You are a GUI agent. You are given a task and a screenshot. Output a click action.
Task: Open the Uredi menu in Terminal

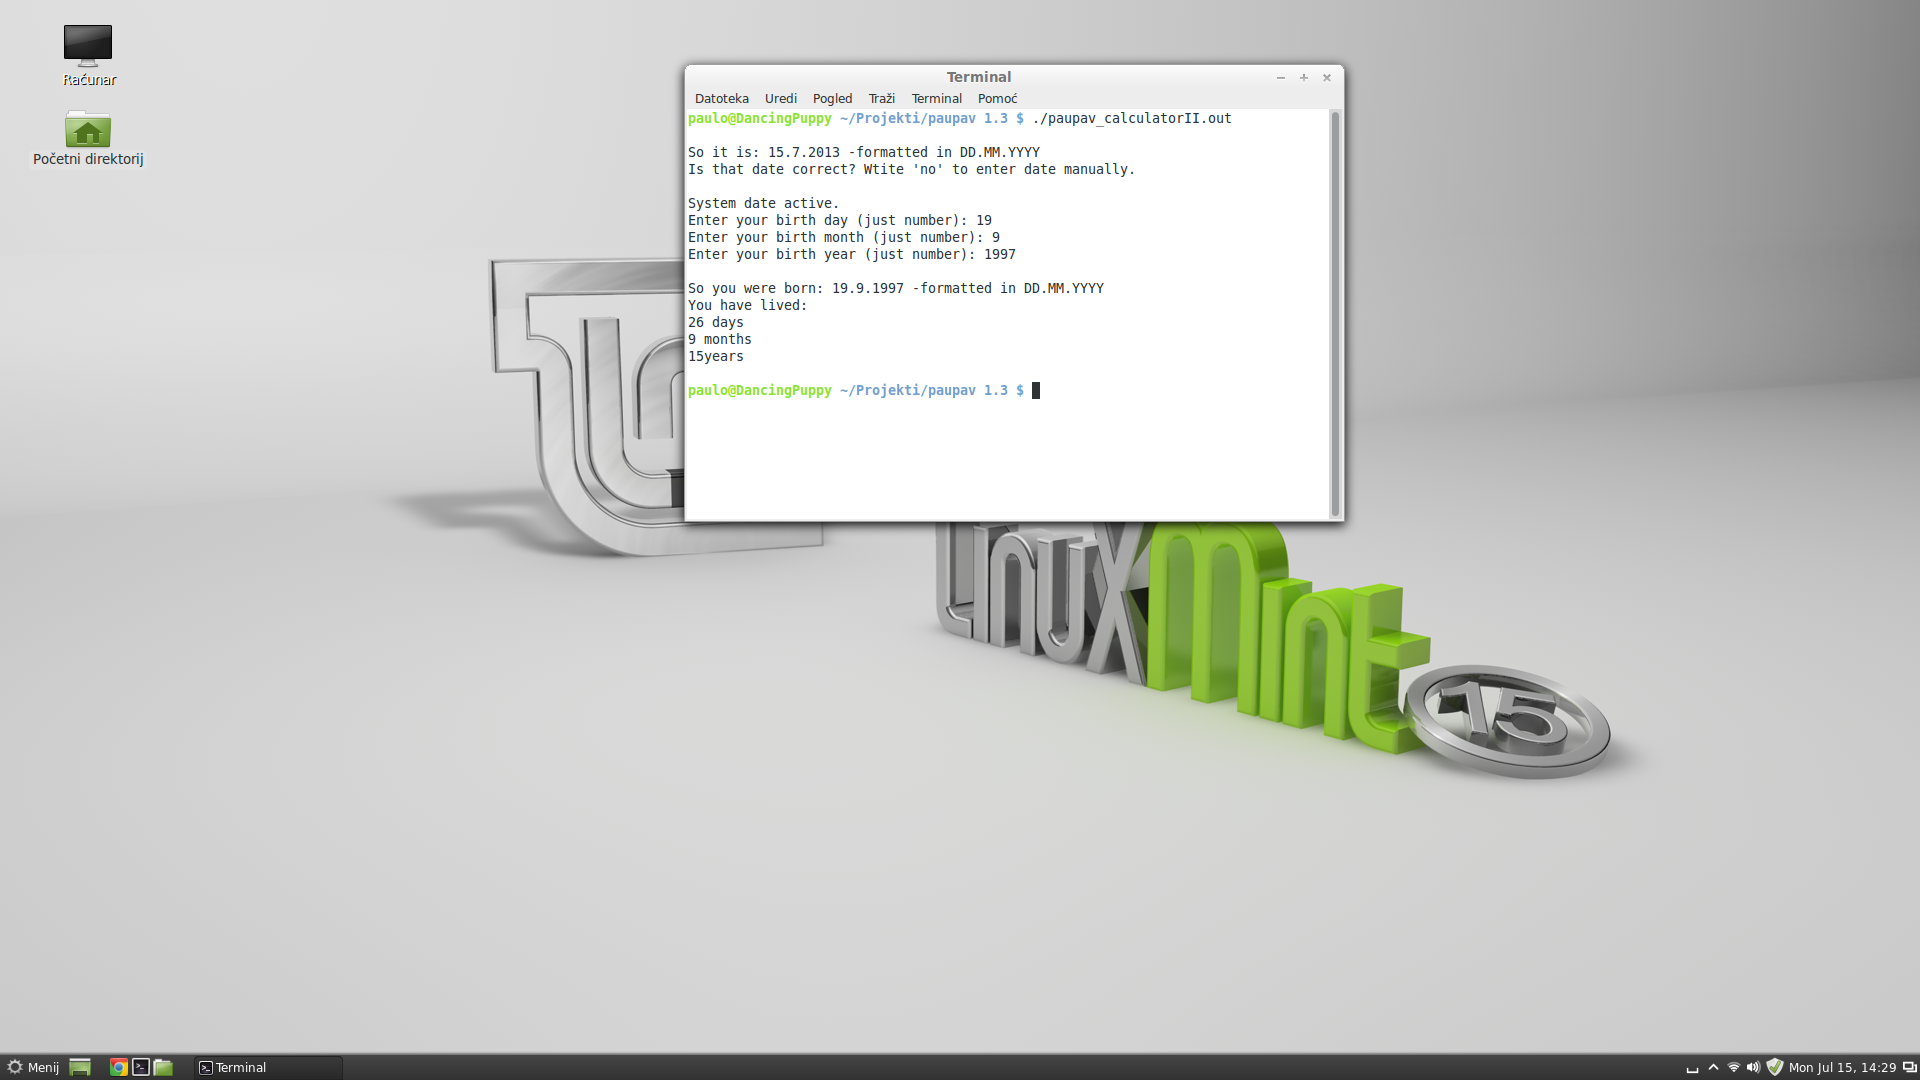coord(780,98)
